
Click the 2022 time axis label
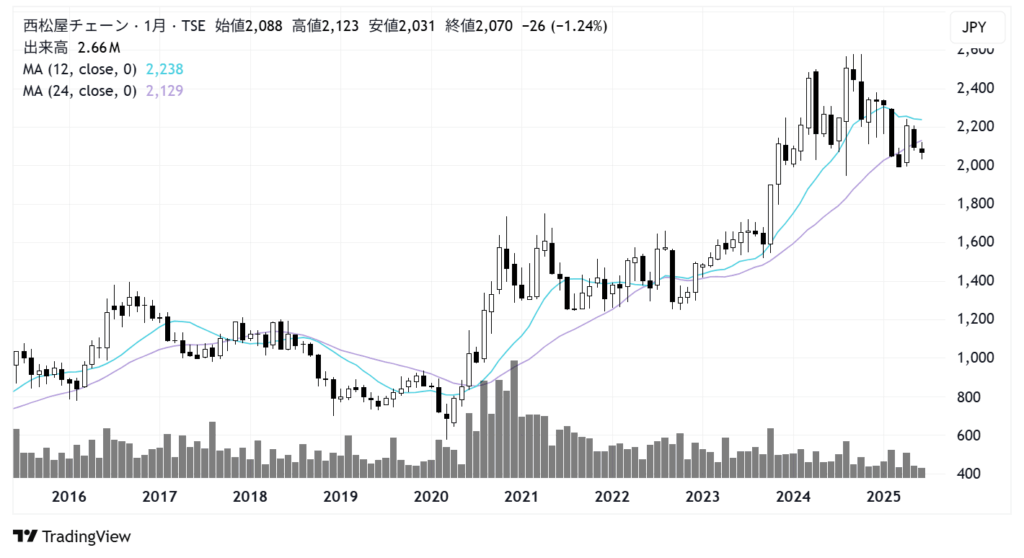612,497
